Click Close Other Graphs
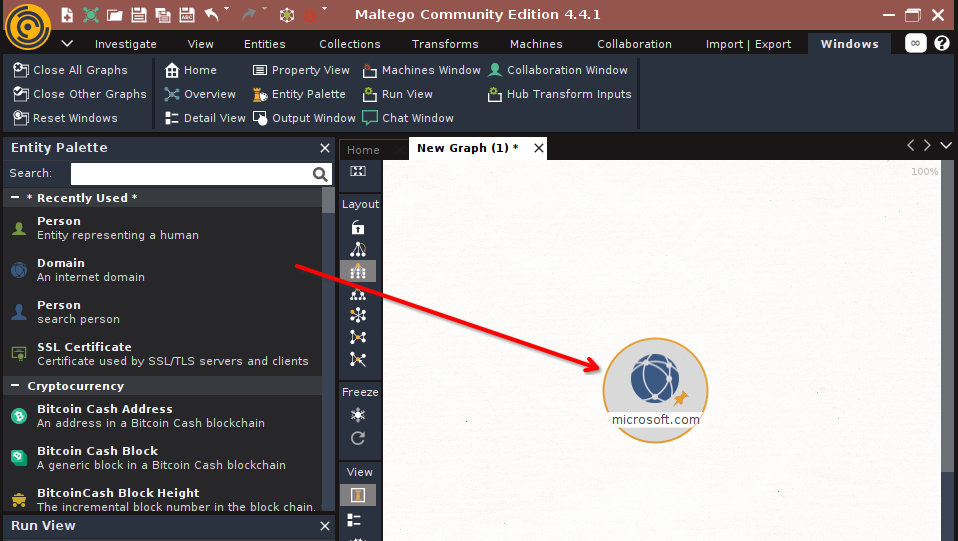This screenshot has height=541, width=958. [x=79, y=94]
